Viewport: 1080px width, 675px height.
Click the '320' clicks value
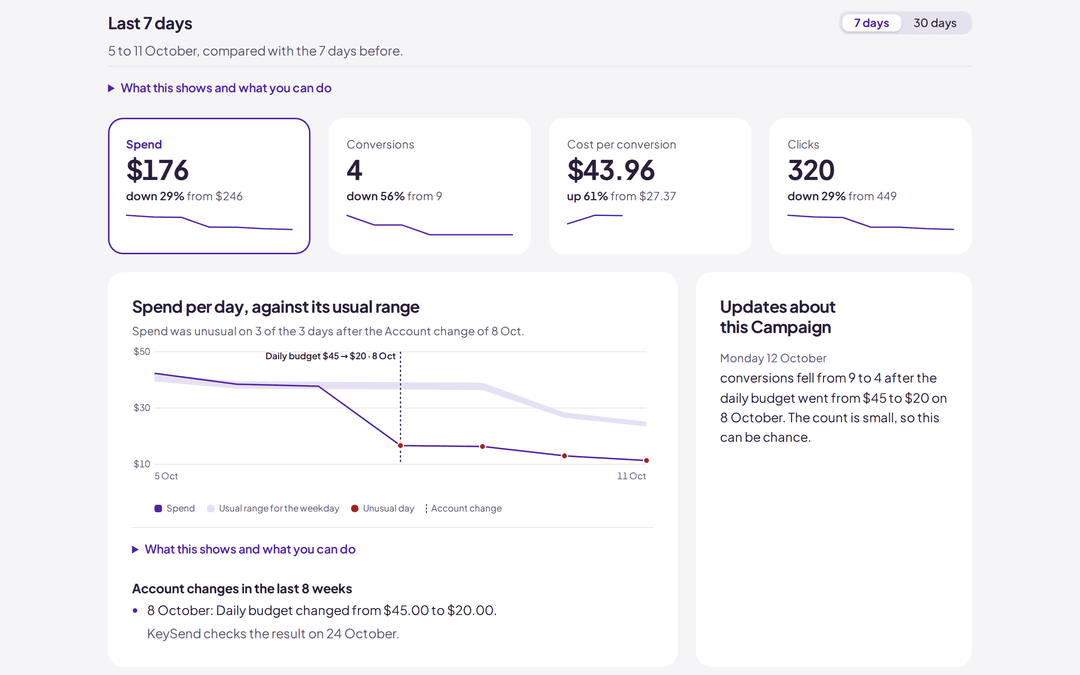tap(811, 170)
